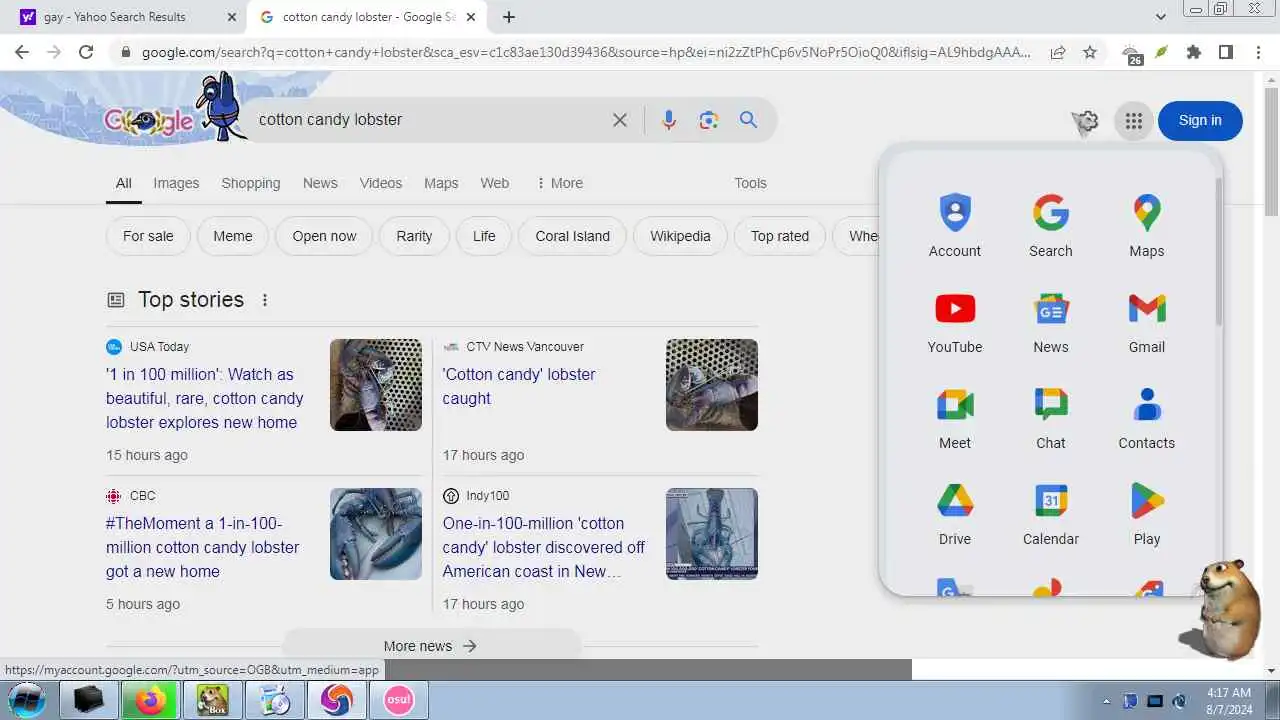
Task: Open News from the Google apps grid
Action: coord(1050,323)
